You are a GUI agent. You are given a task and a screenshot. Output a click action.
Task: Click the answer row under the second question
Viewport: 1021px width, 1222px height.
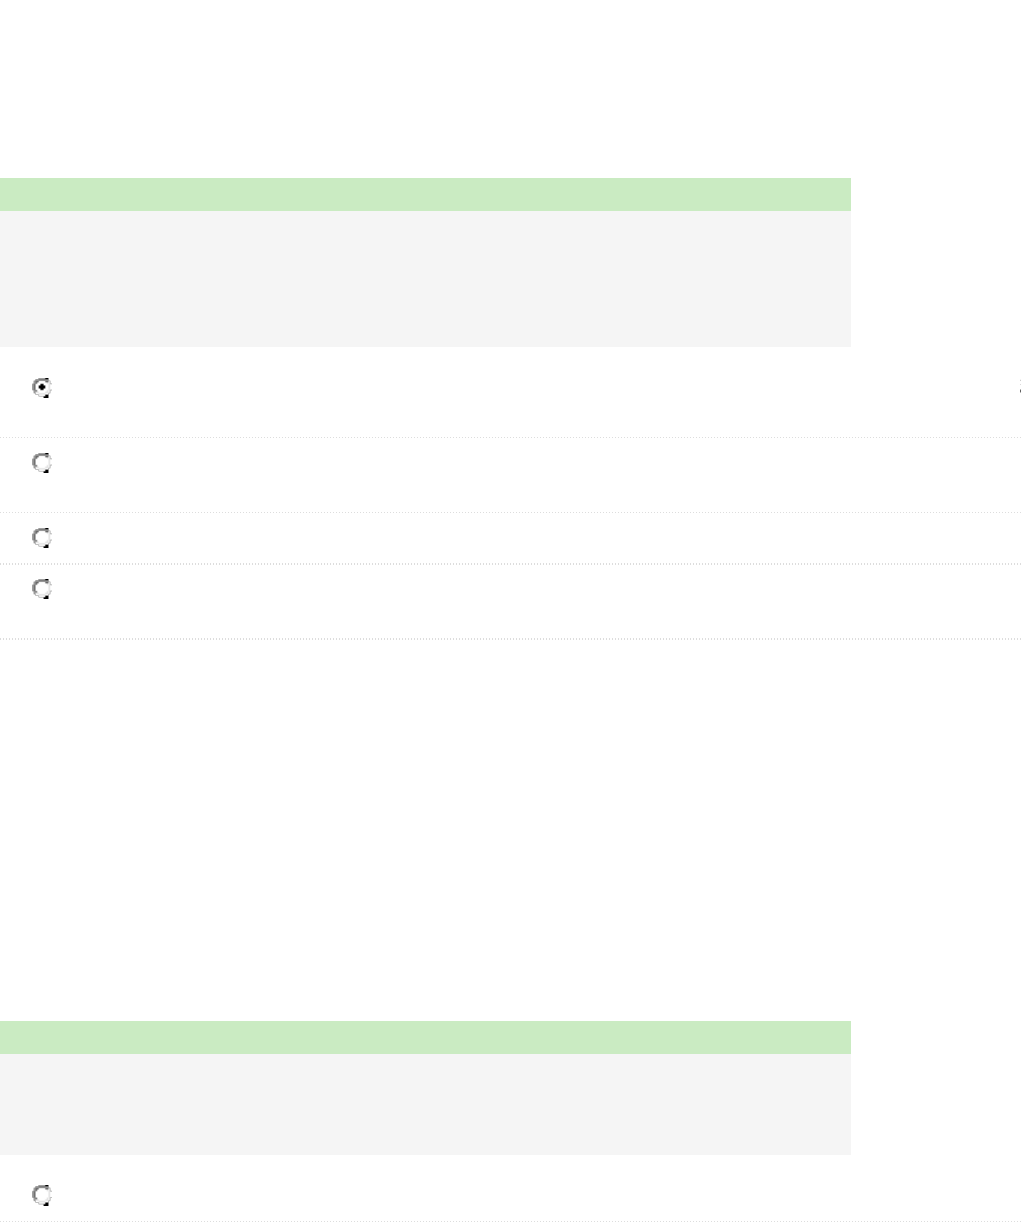pos(500,1194)
